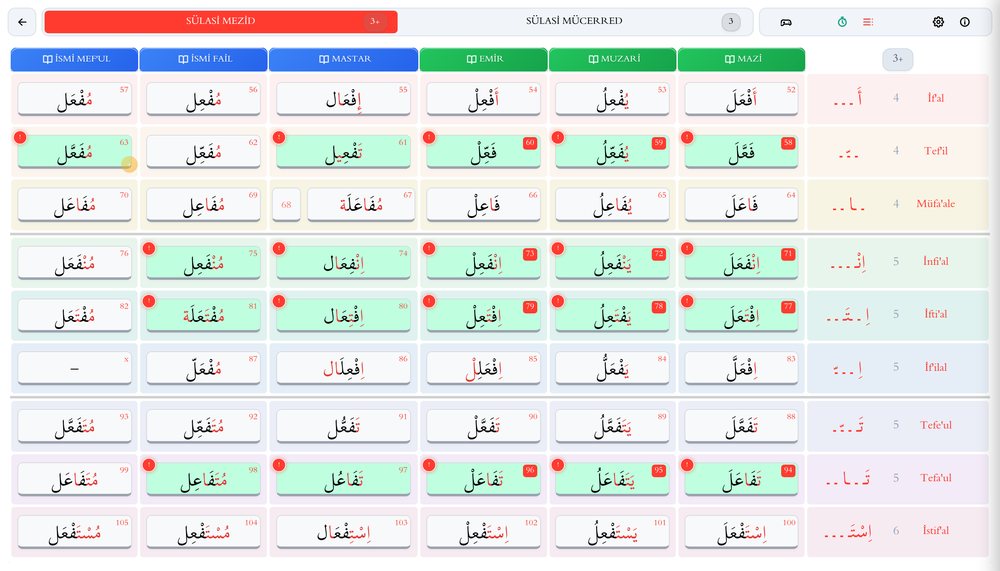
Task: Click the İstif'al row label
Action: 936,531
